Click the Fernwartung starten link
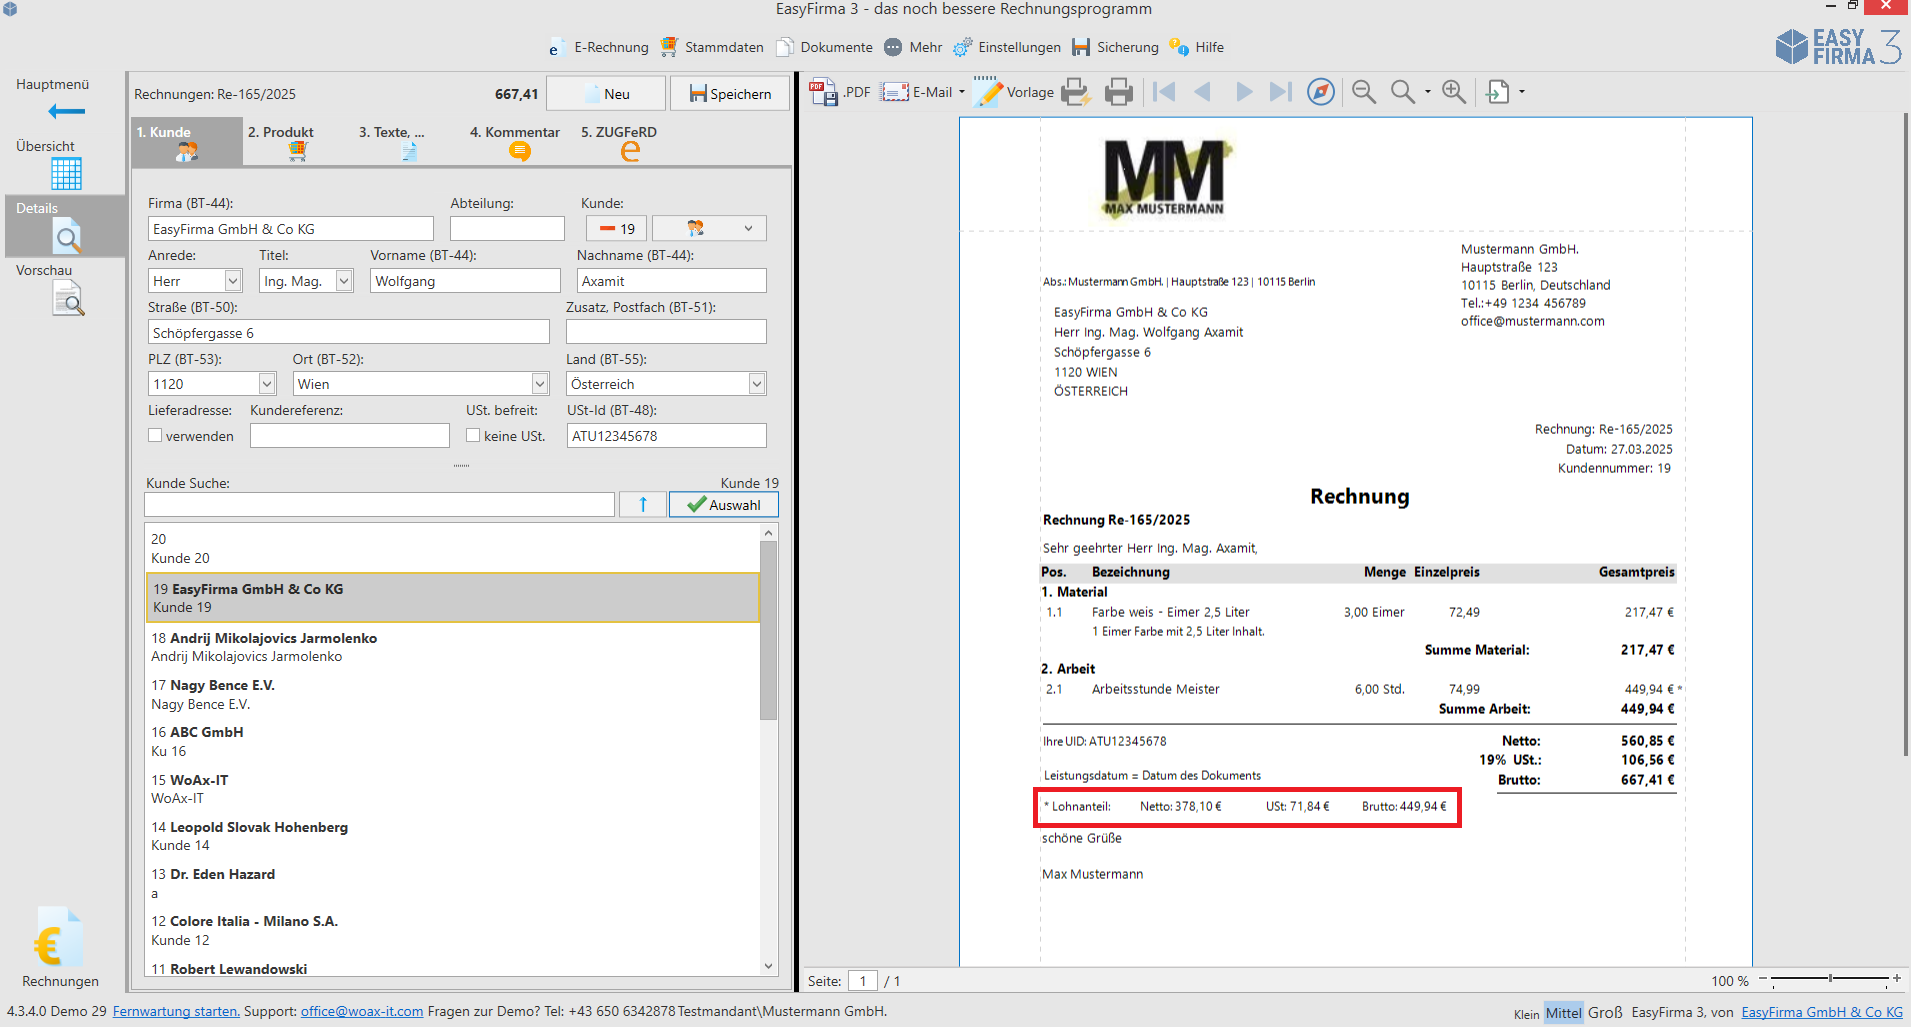This screenshot has width=1911, height=1027. (x=176, y=1011)
